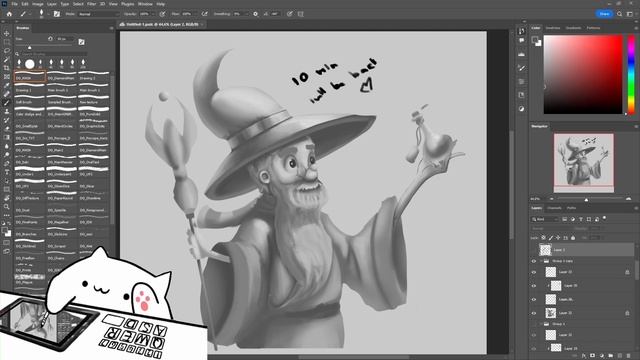Zoom out in the Navigator panel
The image size is (640, 360).
[552, 199]
